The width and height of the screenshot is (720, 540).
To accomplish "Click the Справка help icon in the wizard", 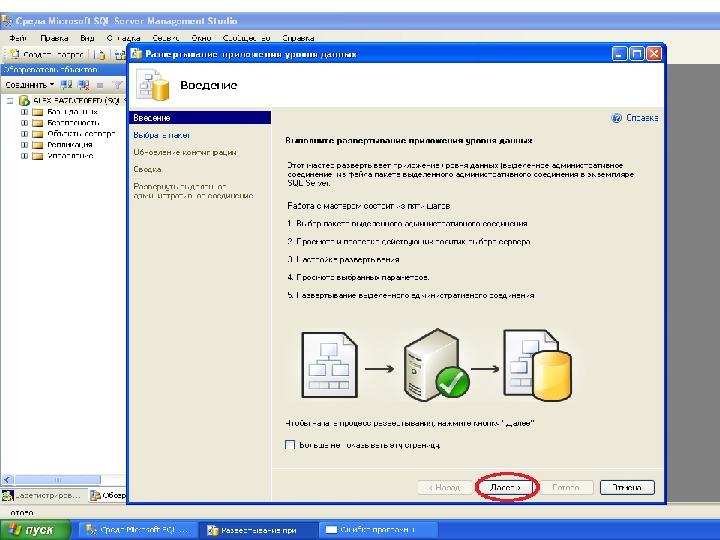I will [x=616, y=118].
